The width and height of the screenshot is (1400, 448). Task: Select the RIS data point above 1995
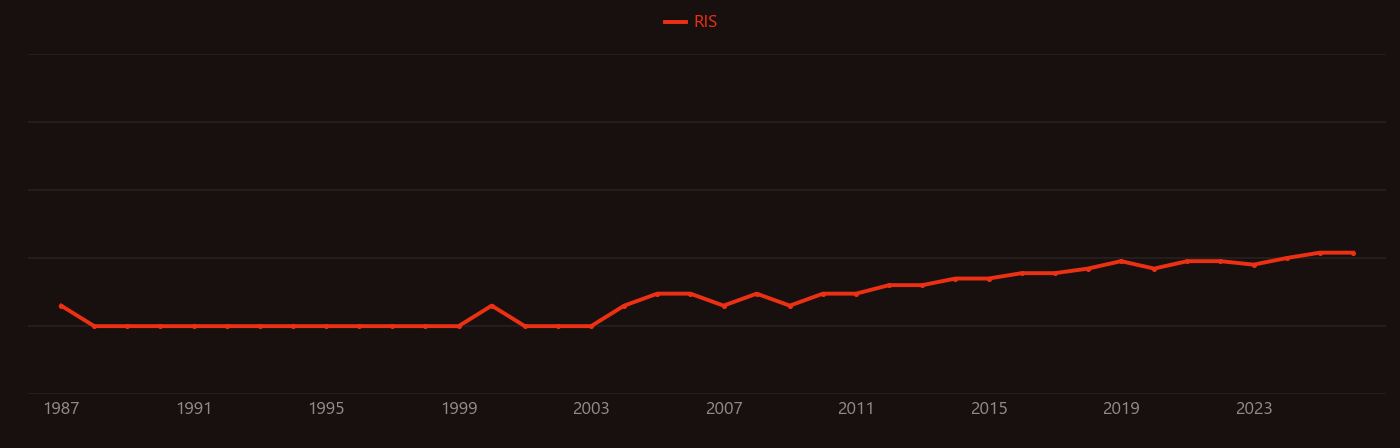(326, 326)
